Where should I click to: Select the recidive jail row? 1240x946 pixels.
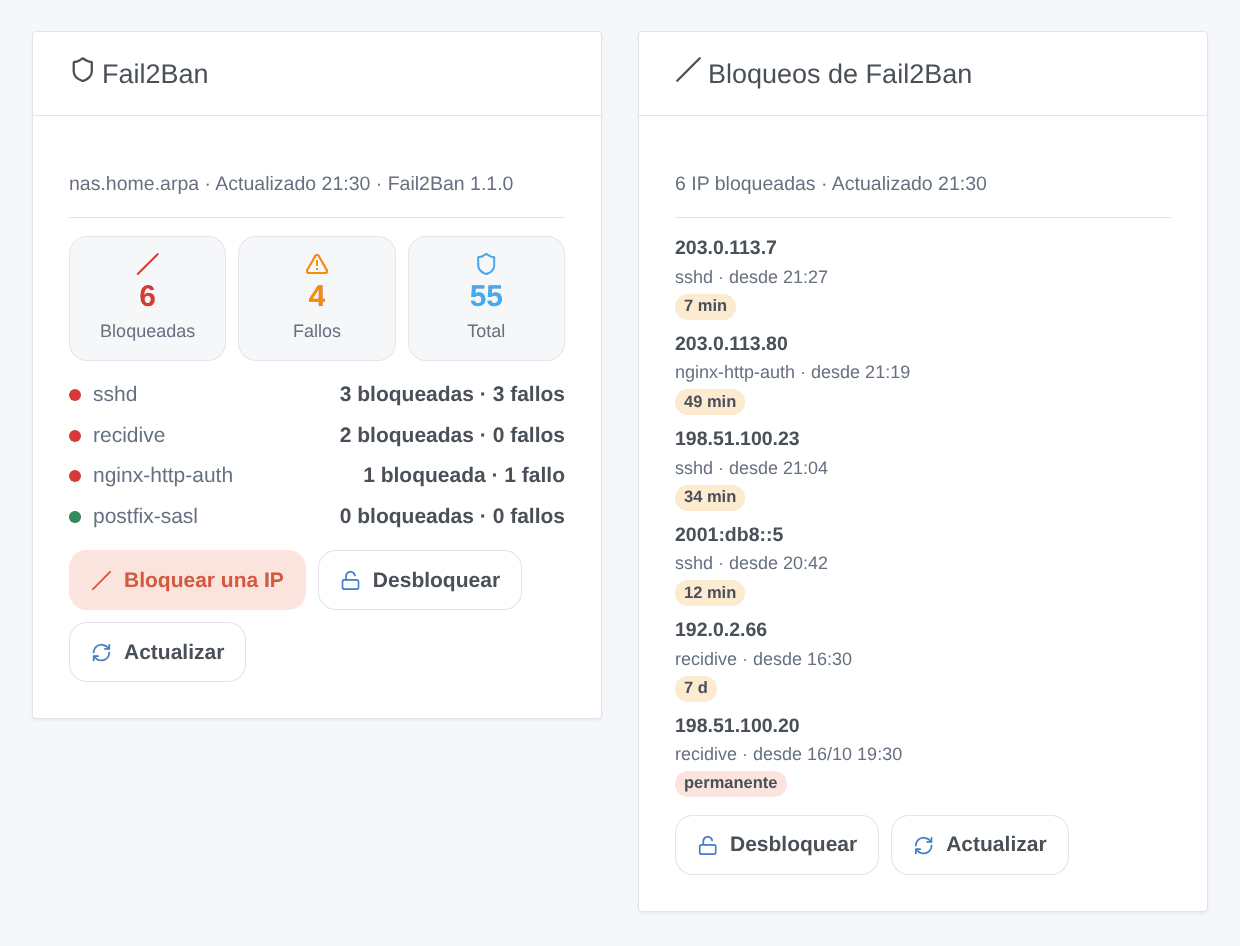click(x=317, y=435)
